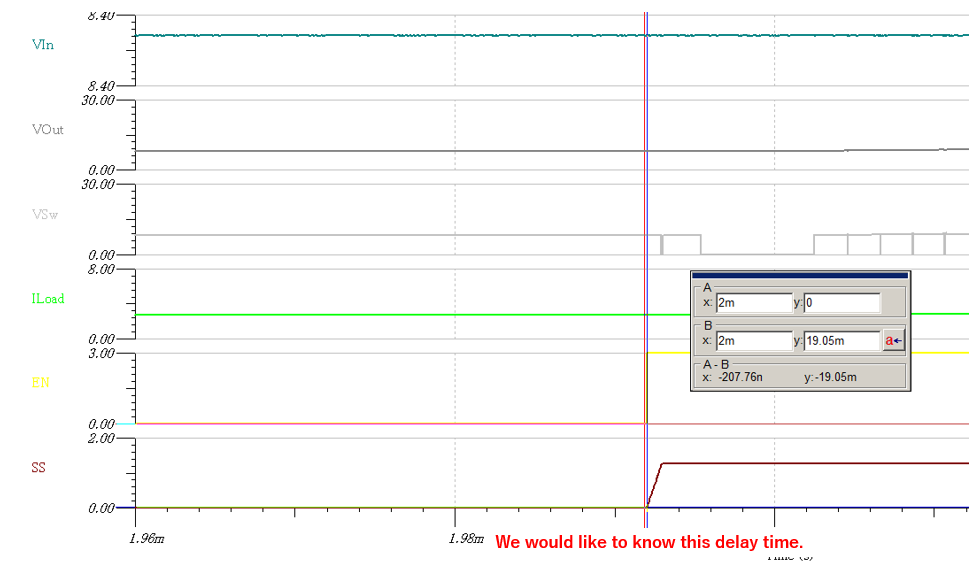Select the VSw trace label
969x570 pixels.
[45, 215]
